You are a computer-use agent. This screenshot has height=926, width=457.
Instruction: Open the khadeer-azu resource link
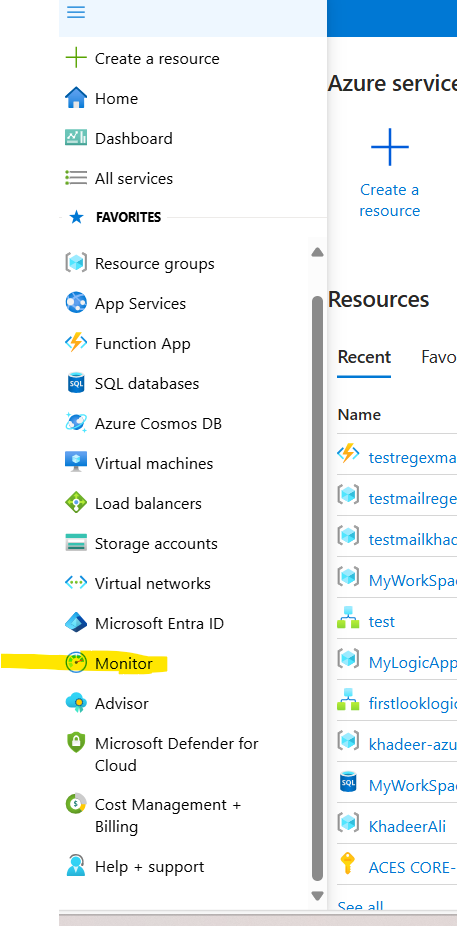(412, 744)
